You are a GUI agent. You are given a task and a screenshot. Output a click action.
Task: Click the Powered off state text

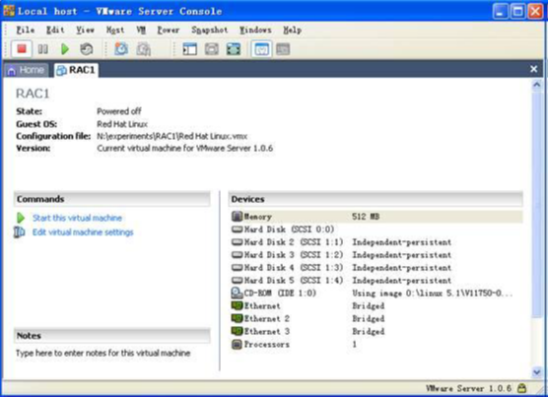point(119,111)
